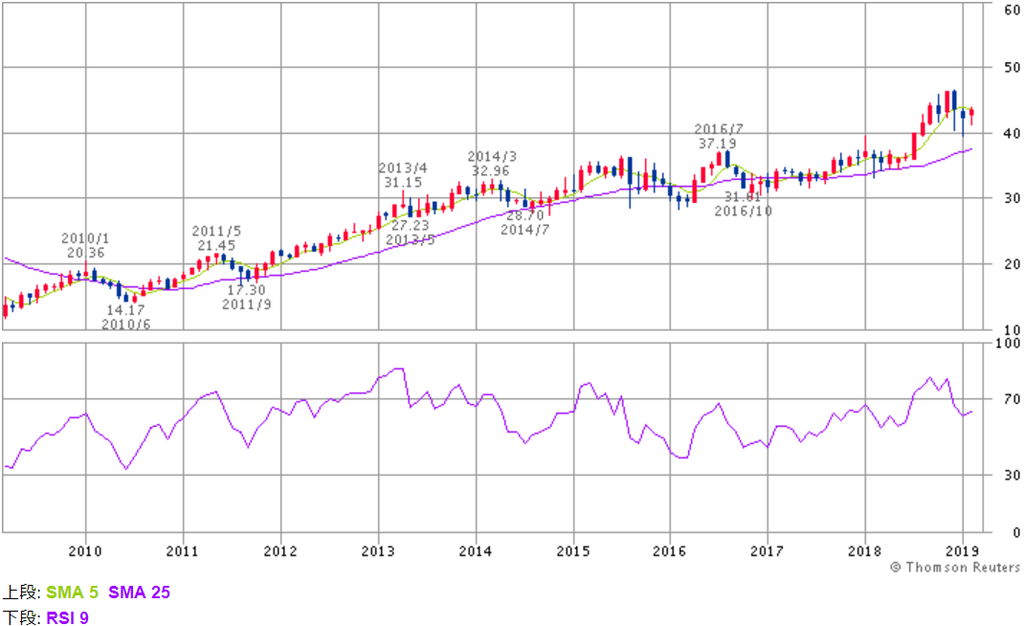Click the Thomson Reuters copyright text
Image resolution: width=1024 pixels, height=626 pixels.
click(955, 567)
